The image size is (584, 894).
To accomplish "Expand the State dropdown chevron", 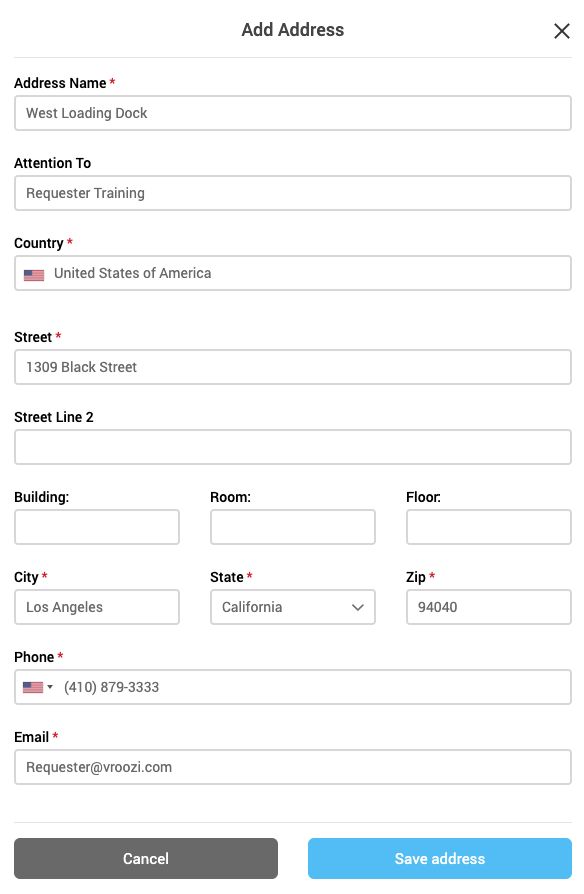I will [358, 607].
